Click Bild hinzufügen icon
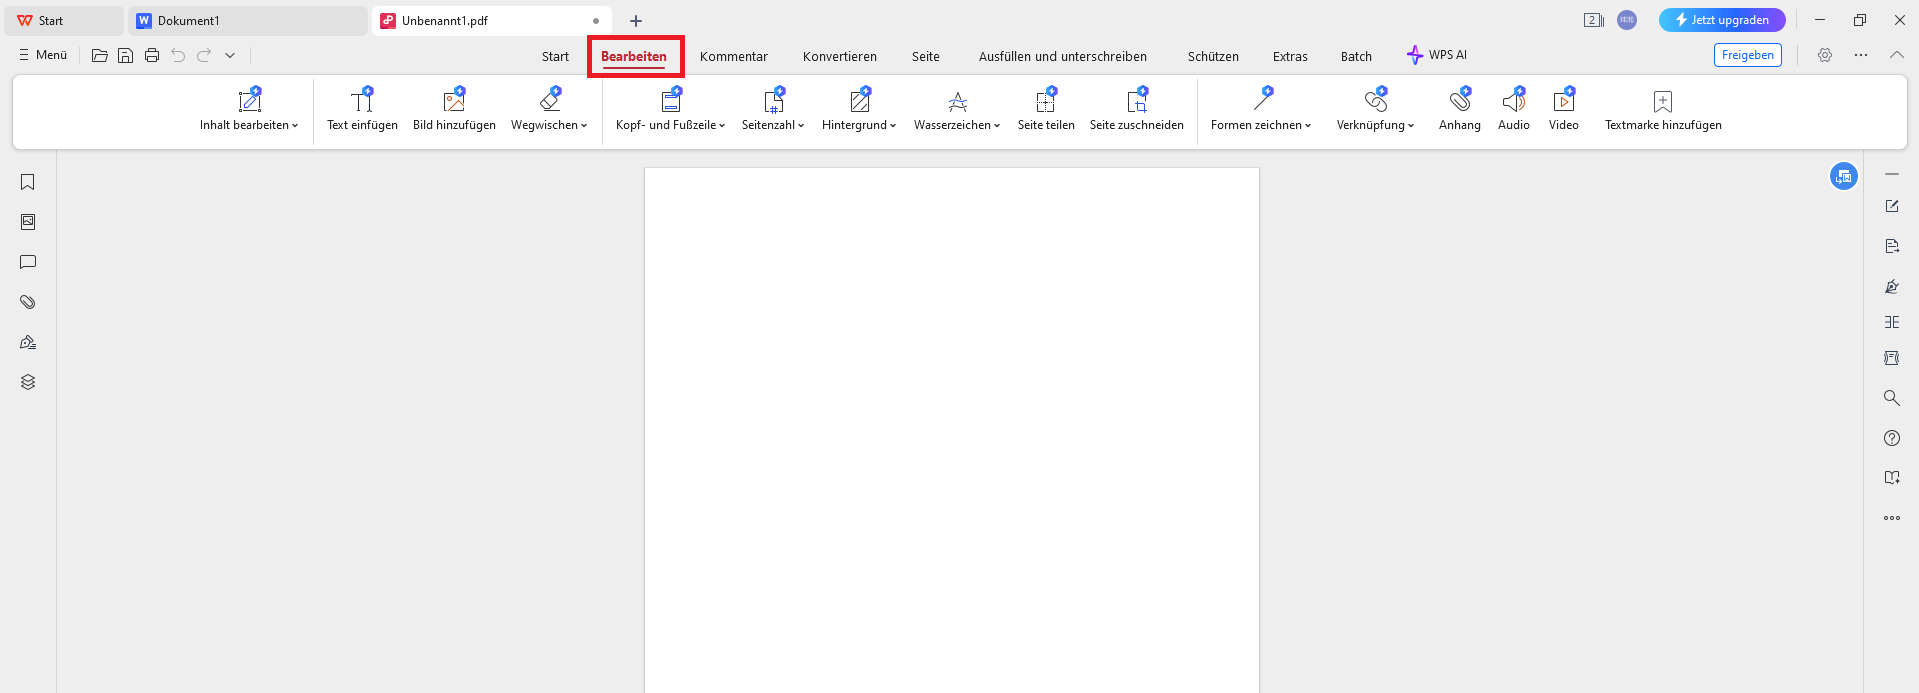This screenshot has width=1919, height=693. point(454,100)
